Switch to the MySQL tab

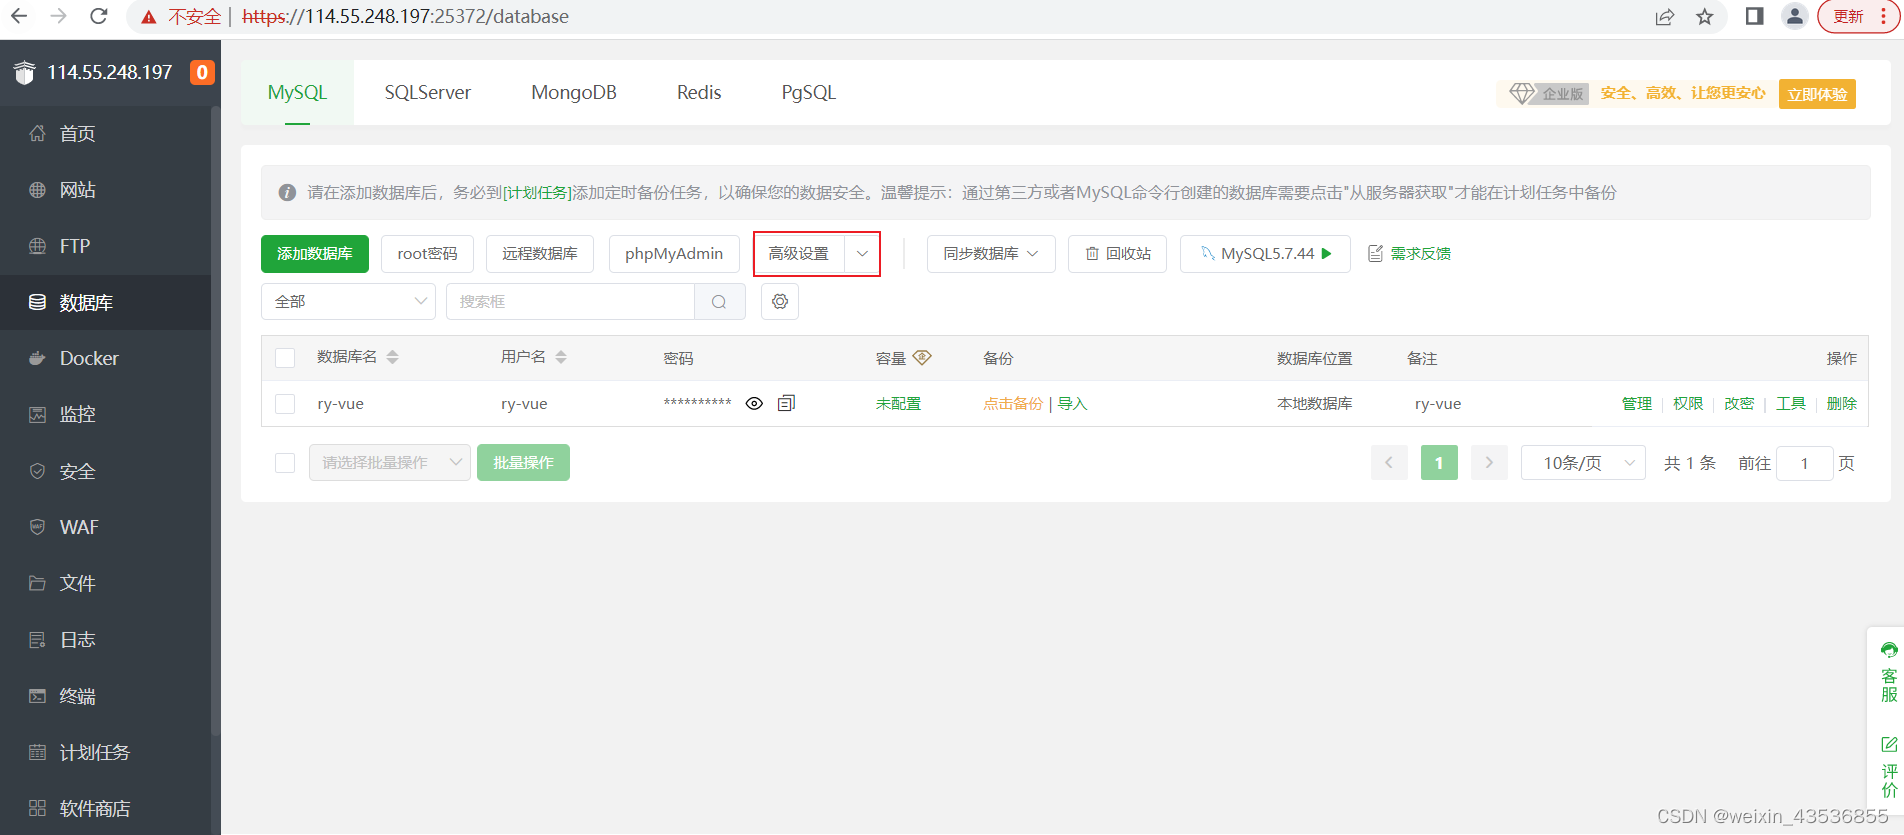click(297, 92)
